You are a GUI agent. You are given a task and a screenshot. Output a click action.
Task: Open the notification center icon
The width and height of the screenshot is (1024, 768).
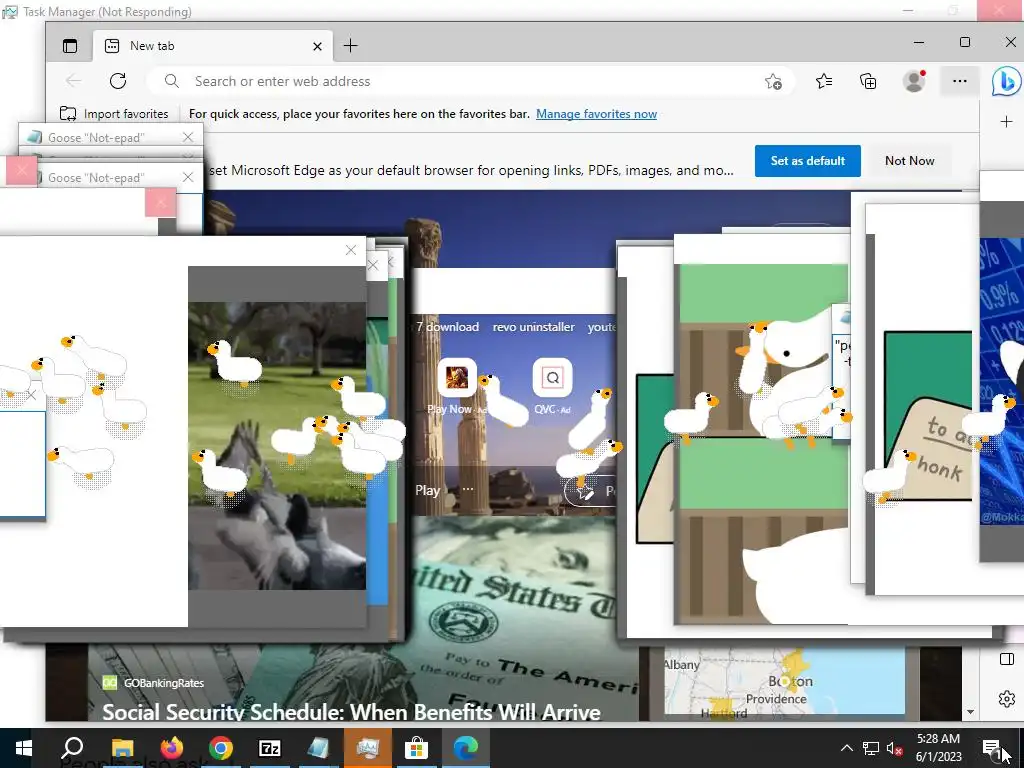pos(991,748)
